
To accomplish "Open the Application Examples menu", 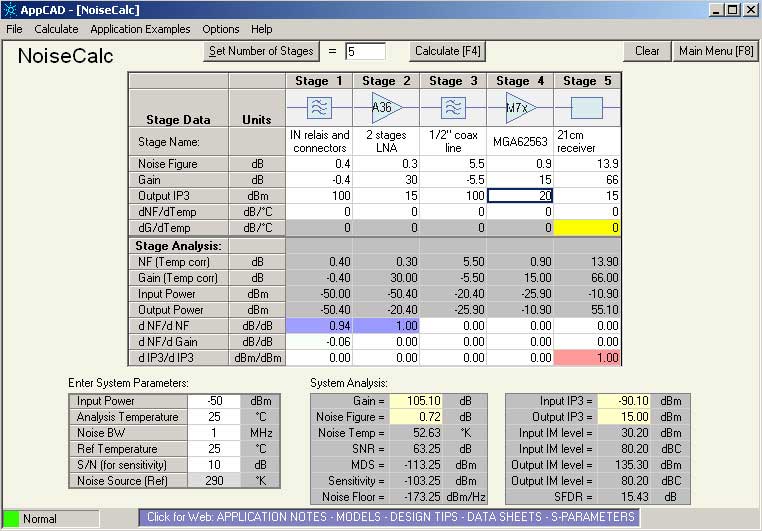I will tap(140, 29).
